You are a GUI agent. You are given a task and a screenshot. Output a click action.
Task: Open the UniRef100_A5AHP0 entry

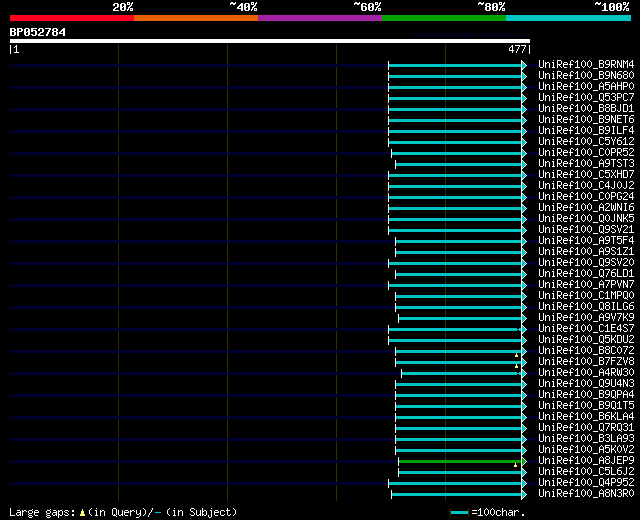point(586,87)
